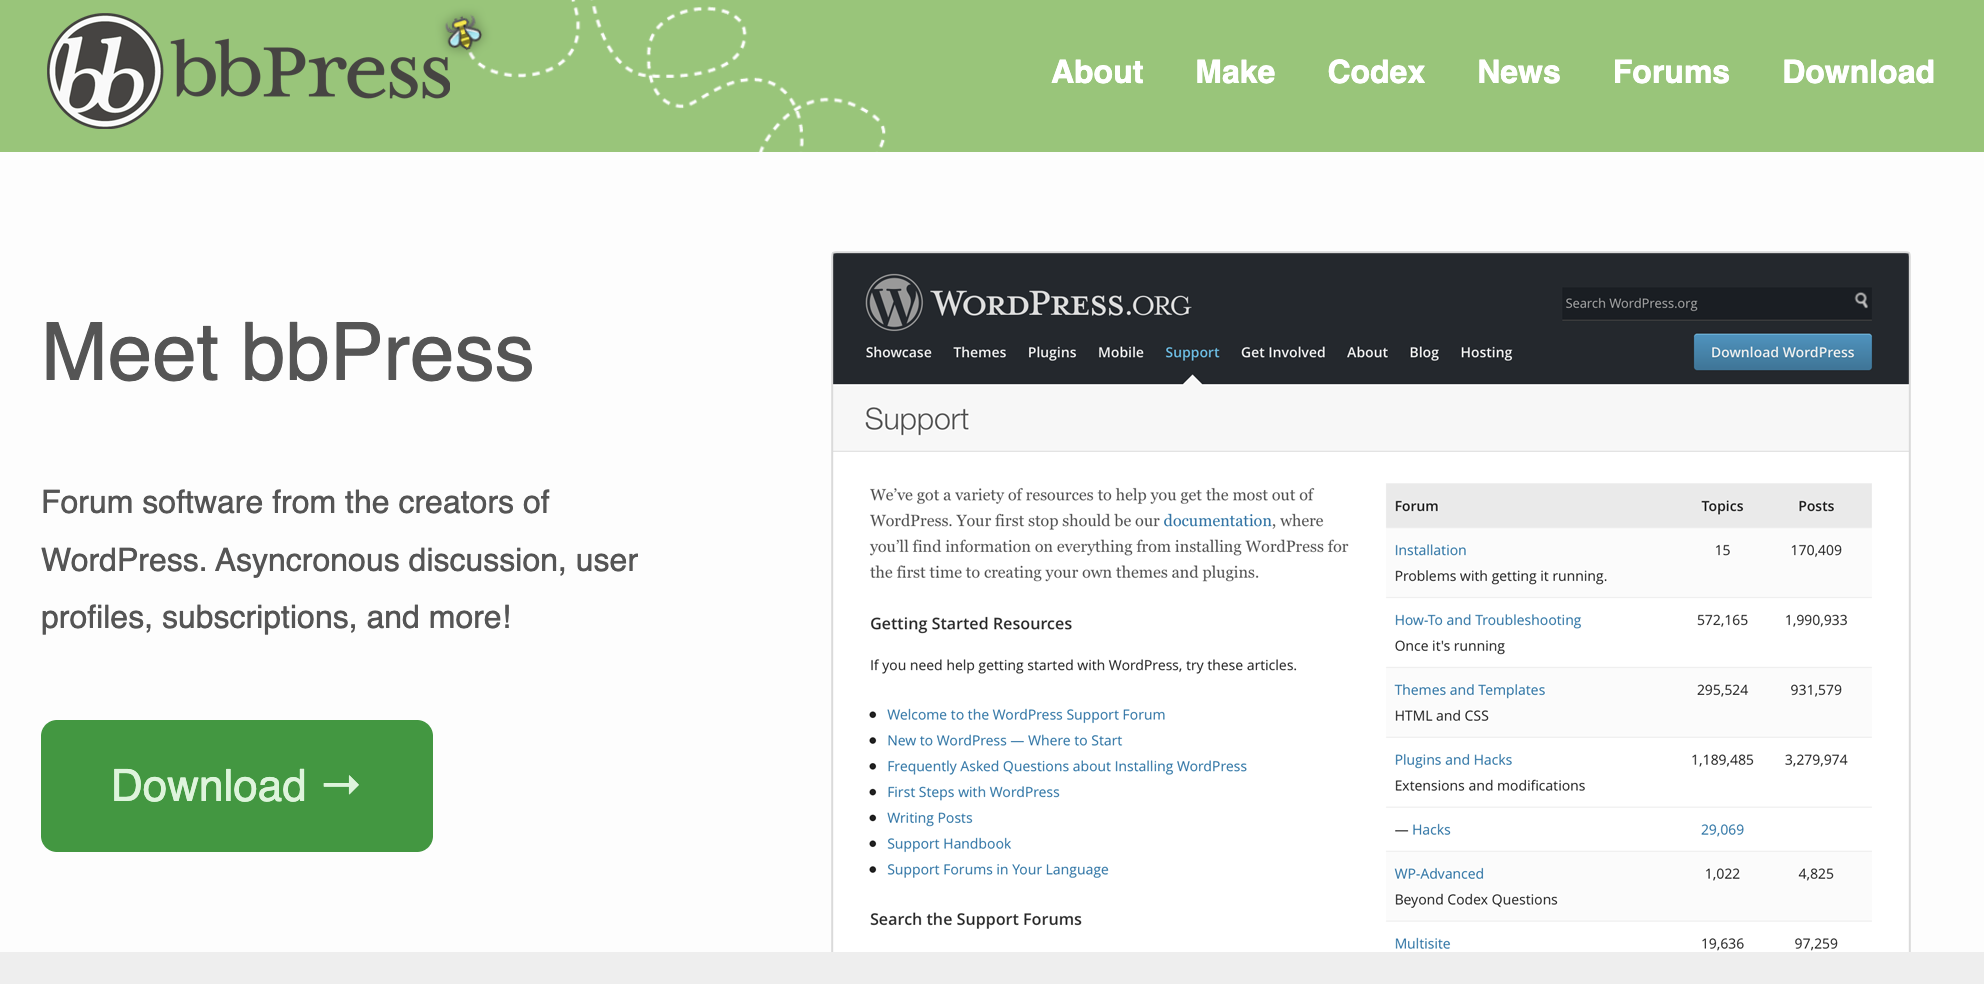1984x984 pixels.
Task: Select Mobile in WordPress.org nav
Action: [x=1120, y=352]
